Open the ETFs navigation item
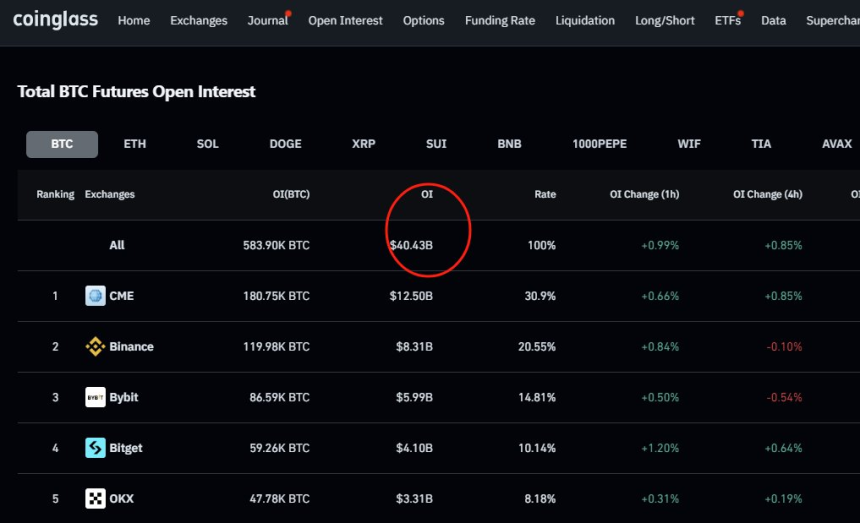The width and height of the screenshot is (860, 523). tap(727, 21)
